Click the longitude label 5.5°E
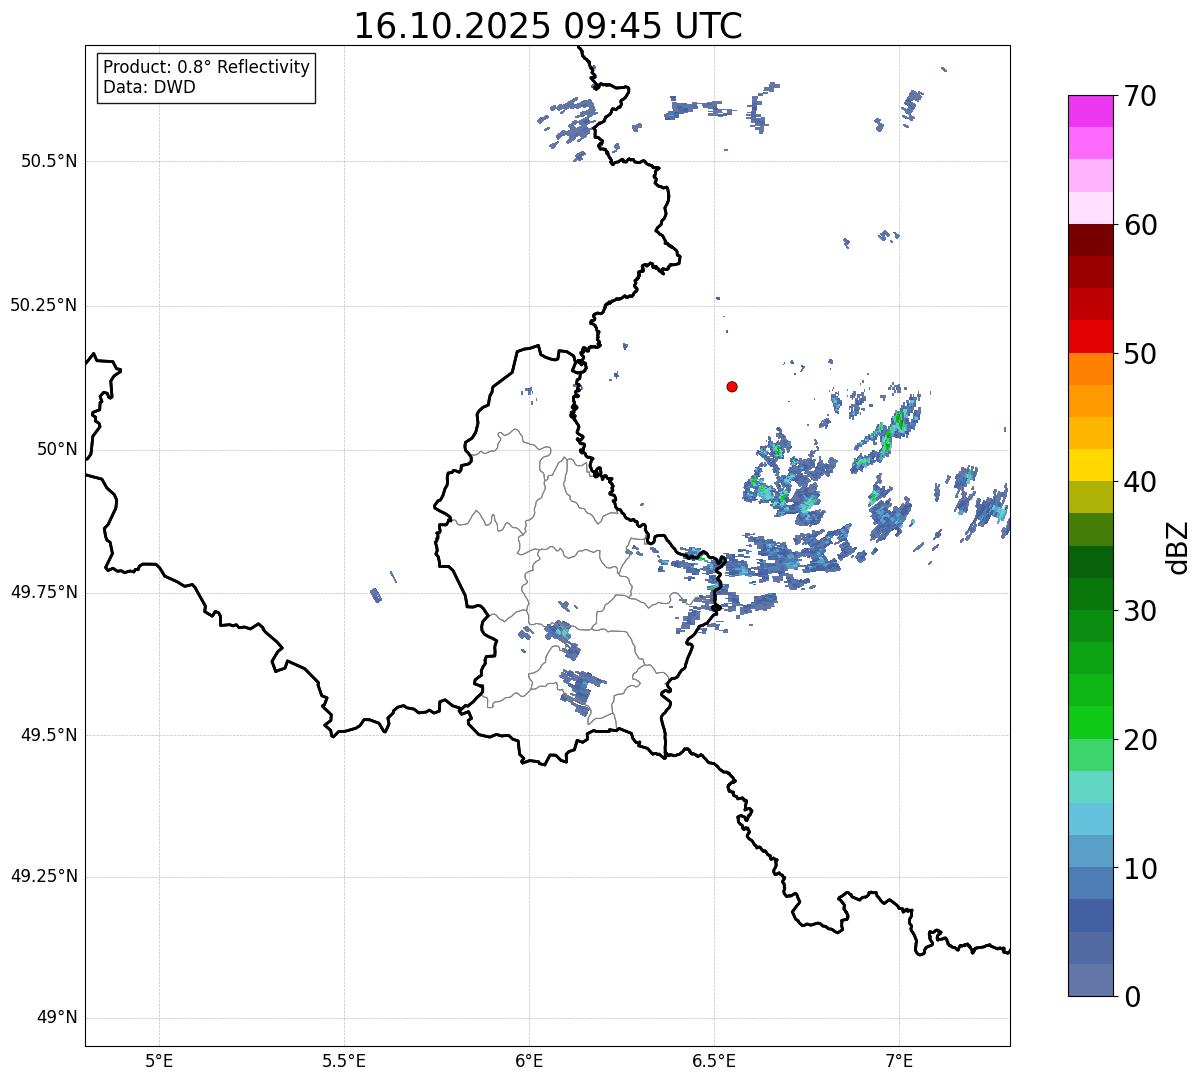 pos(344,1062)
